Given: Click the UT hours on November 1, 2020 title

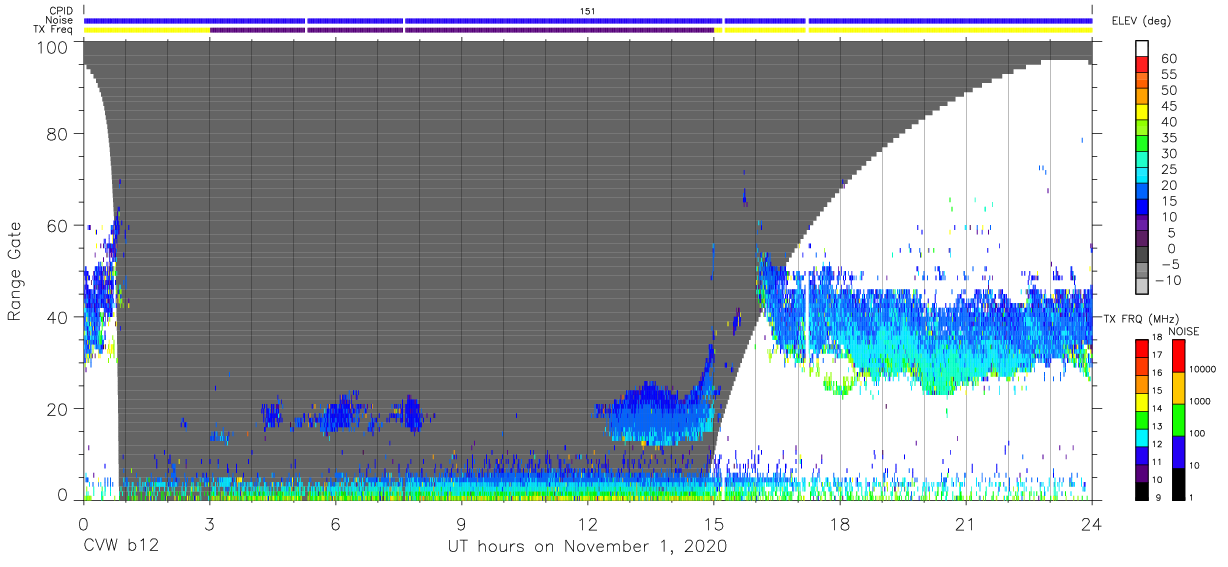Looking at the screenshot, I should click(587, 547).
